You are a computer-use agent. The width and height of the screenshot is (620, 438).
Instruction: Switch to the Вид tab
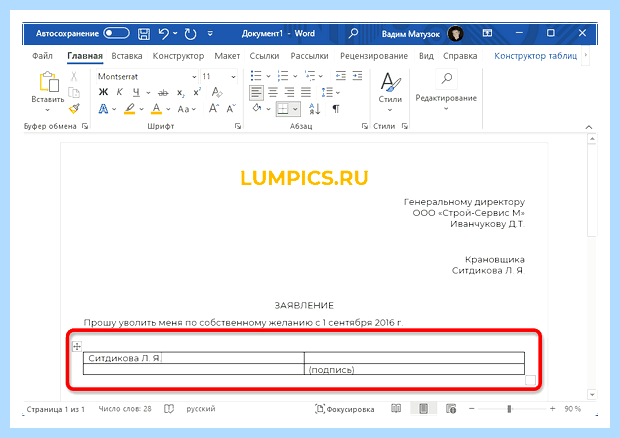[426, 56]
